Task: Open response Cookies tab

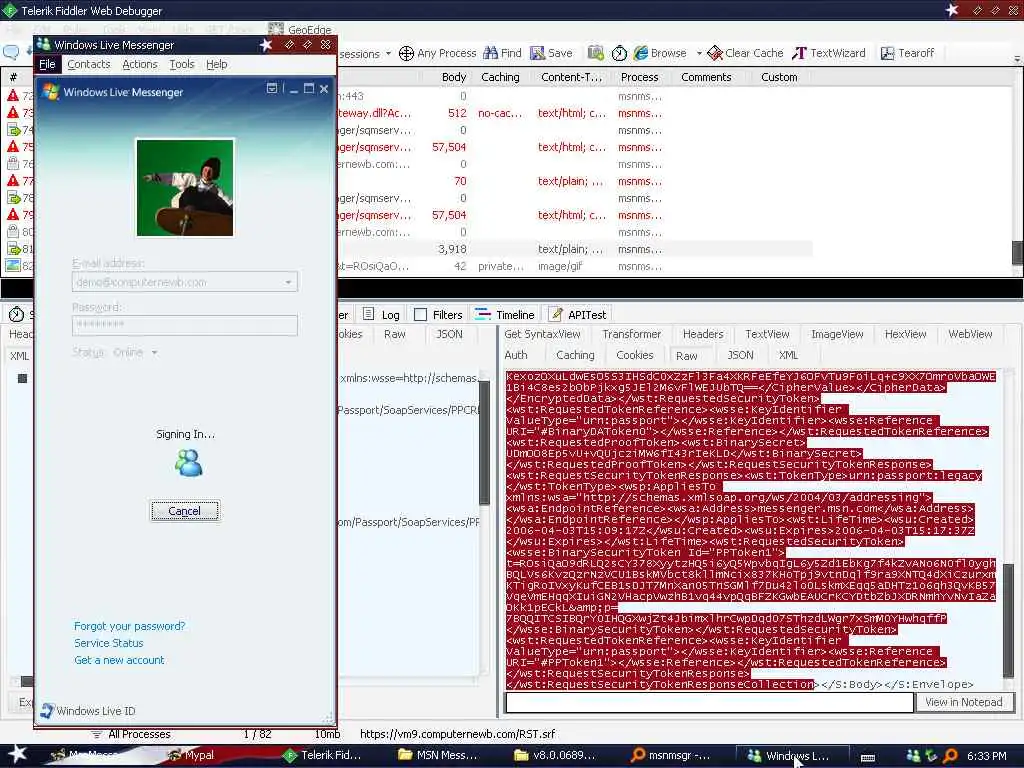Action: tap(634, 355)
